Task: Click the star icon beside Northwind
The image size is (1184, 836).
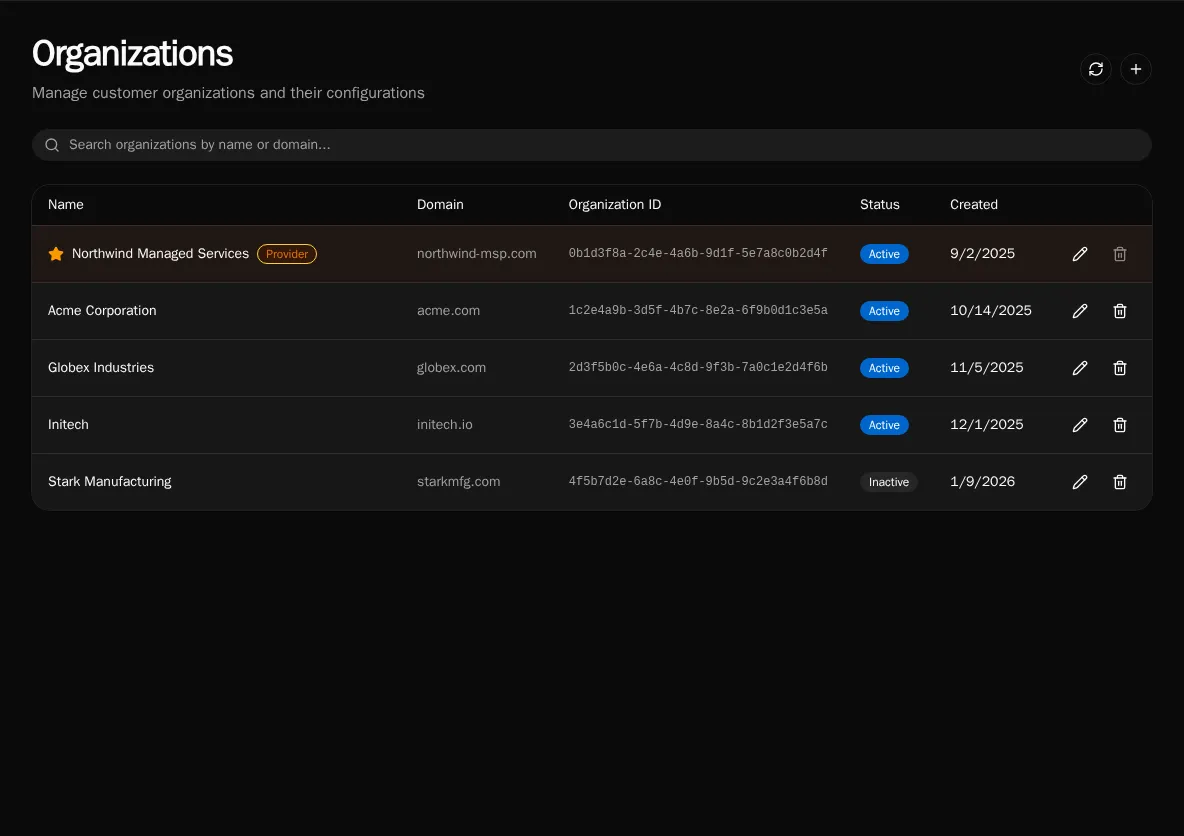Action: pos(56,254)
